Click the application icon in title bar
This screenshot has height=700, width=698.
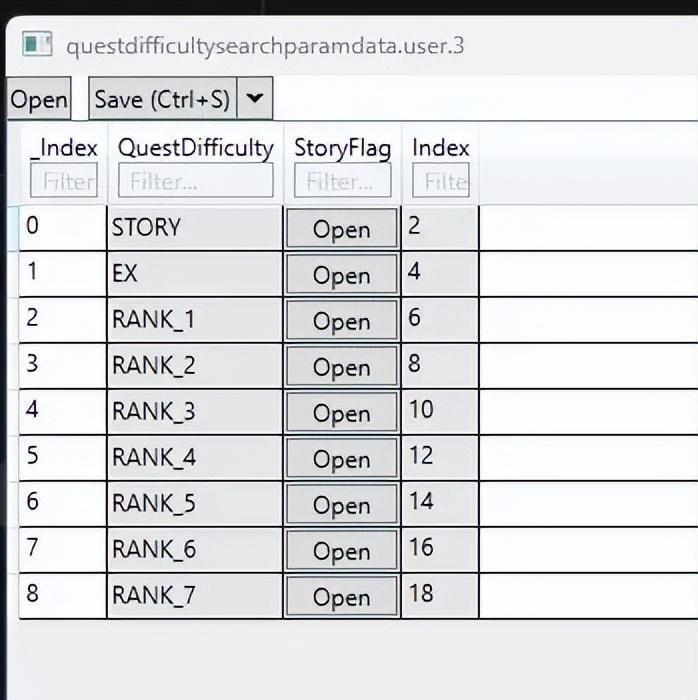point(37,44)
